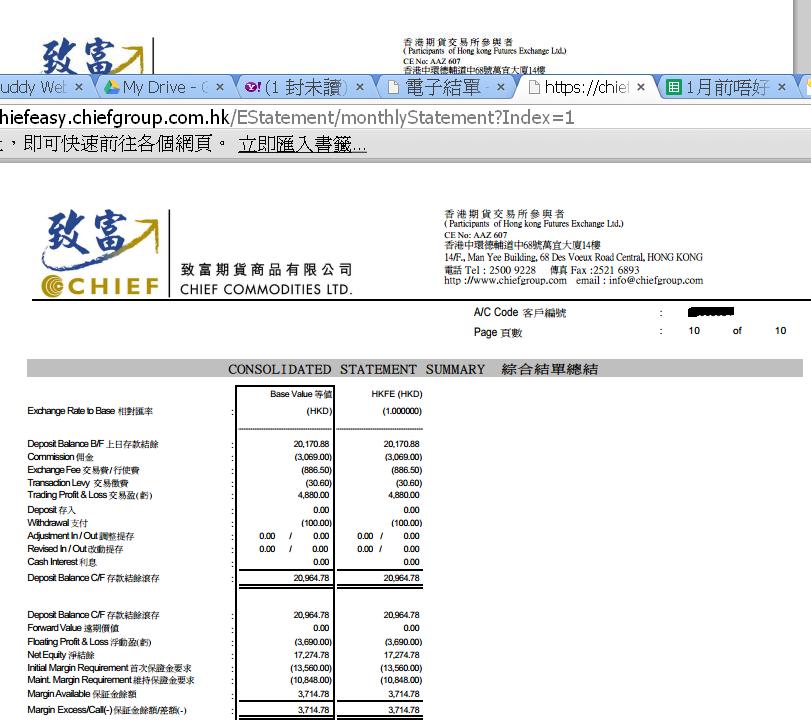Click the Margin Excess/Call(-) label
The width and height of the screenshot is (811, 725).
click(x=107, y=710)
